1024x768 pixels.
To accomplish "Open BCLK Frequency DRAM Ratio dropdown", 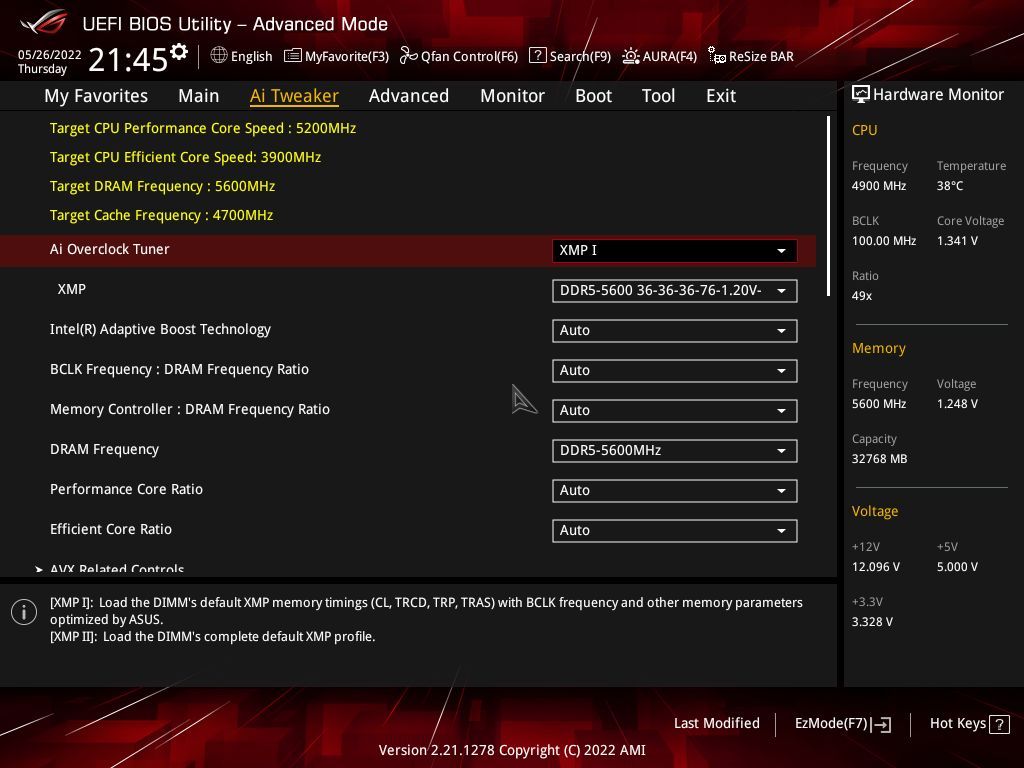I will (x=674, y=370).
